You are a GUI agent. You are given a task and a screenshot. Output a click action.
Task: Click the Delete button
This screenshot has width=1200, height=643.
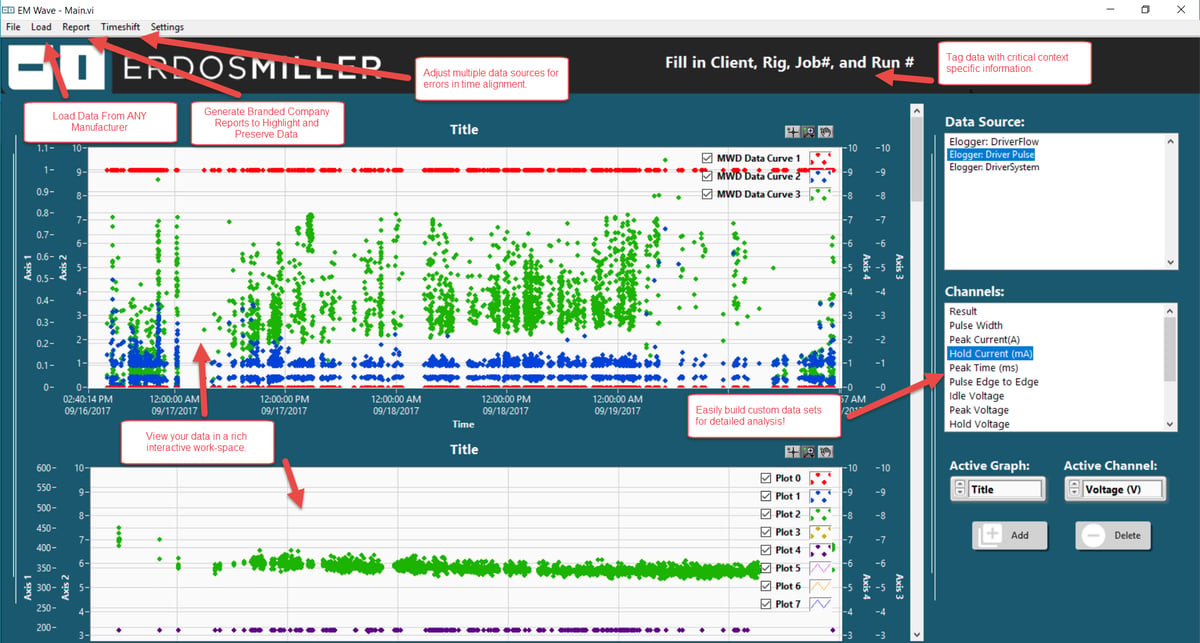pyautogui.click(x=1112, y=535)
